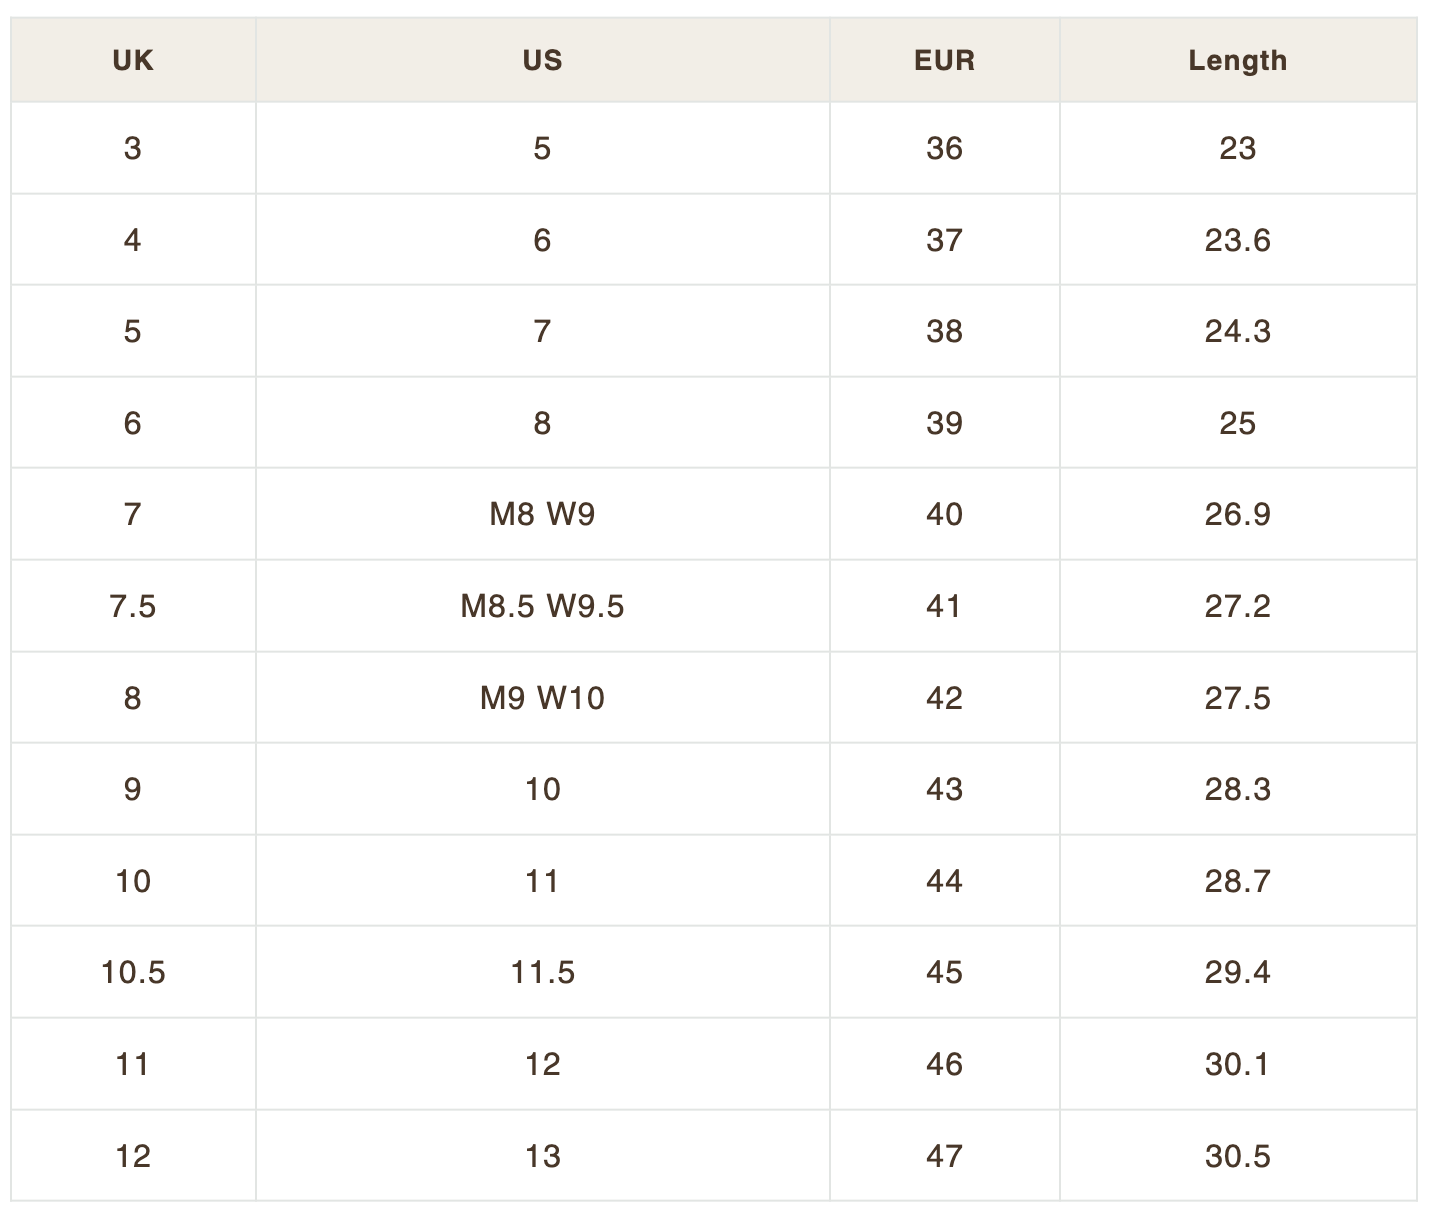Click the UK column header
The image size is (1430, 1212).
tap(133, 60)
